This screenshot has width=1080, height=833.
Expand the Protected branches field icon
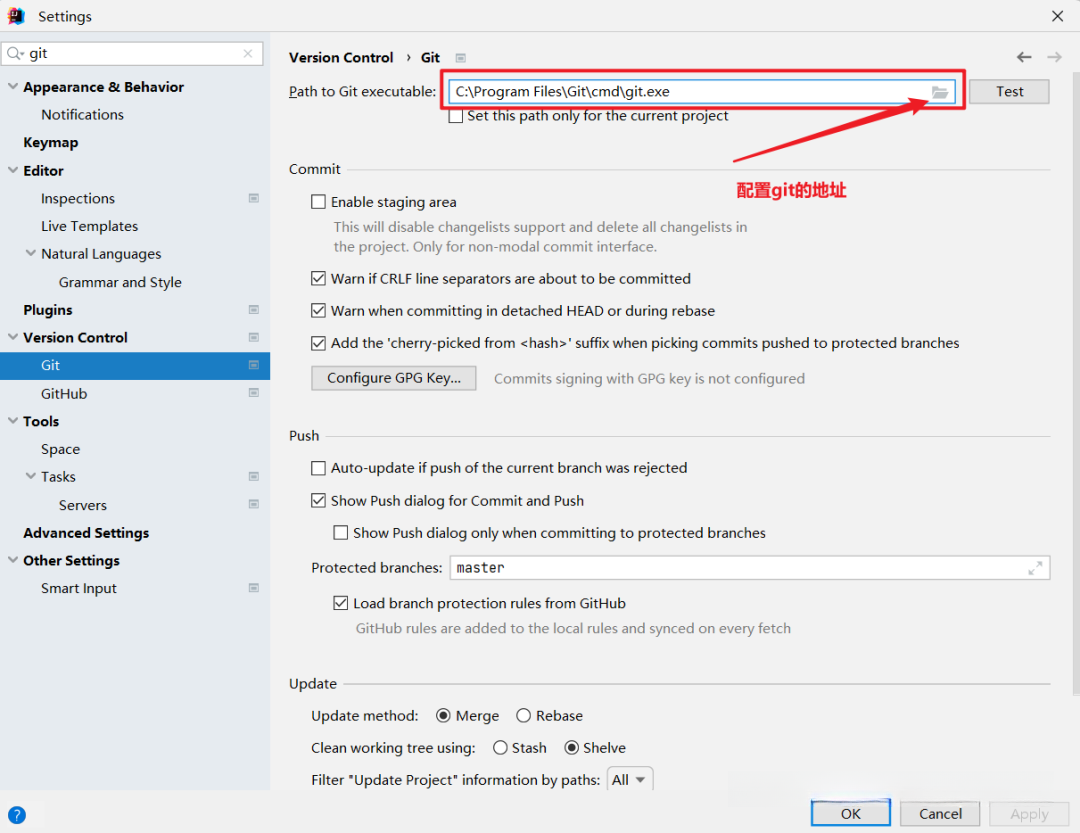pyautogui.click(x=1035, y=568)
